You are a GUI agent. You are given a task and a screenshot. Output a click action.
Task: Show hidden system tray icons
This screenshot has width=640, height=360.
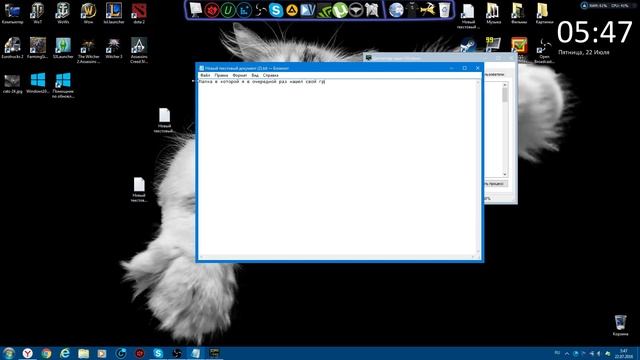[x=567, y=353]
